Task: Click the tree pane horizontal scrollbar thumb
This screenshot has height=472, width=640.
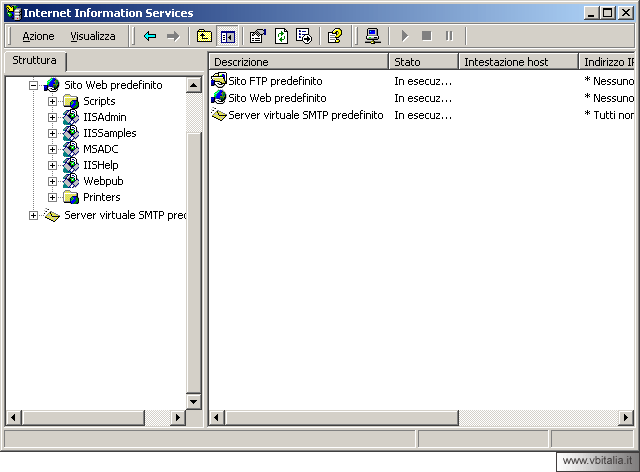Action: pyautogui.click(x=83, y=417)
